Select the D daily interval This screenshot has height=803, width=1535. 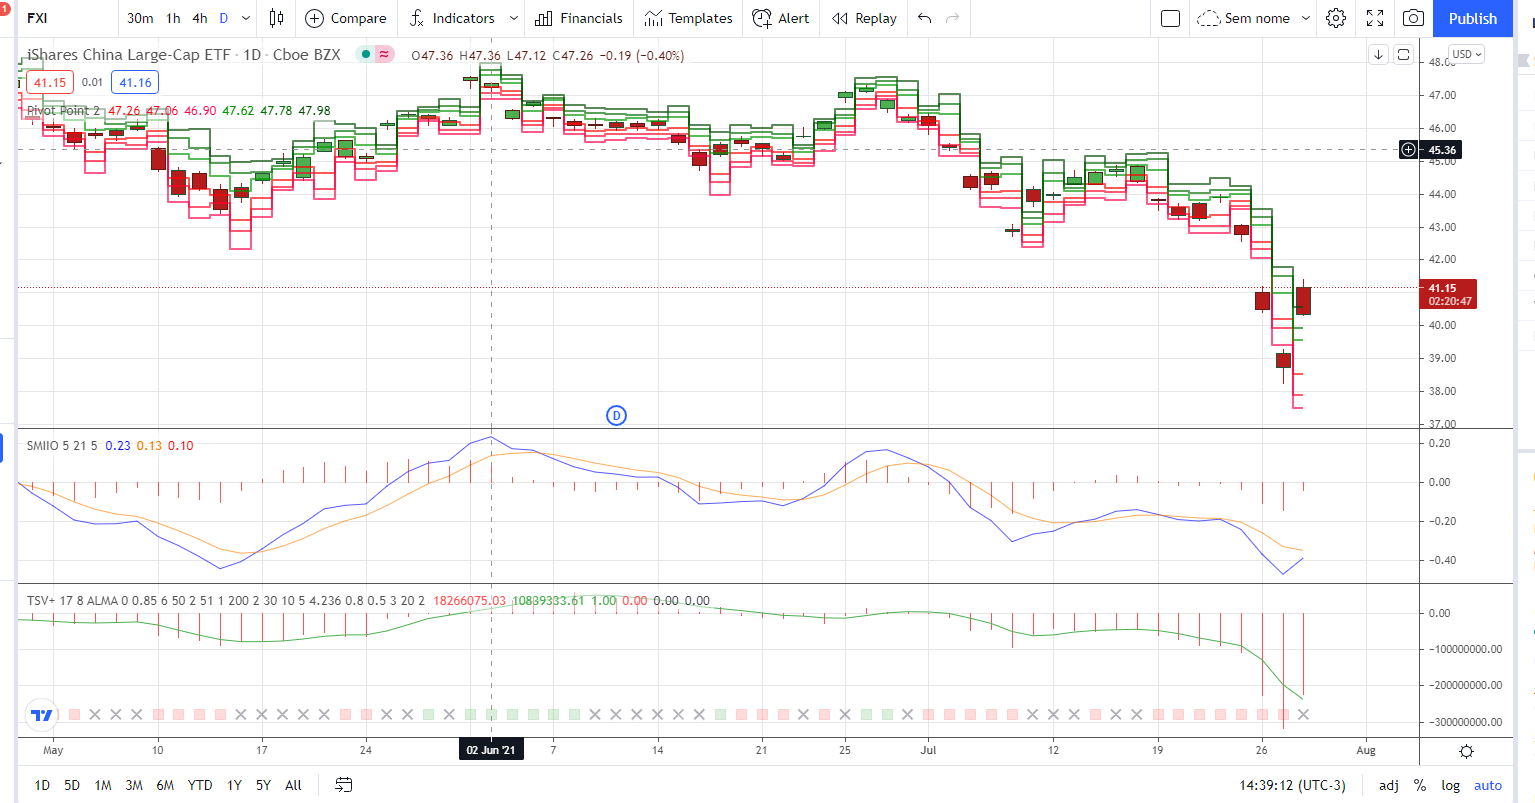[x=223, y=18]
